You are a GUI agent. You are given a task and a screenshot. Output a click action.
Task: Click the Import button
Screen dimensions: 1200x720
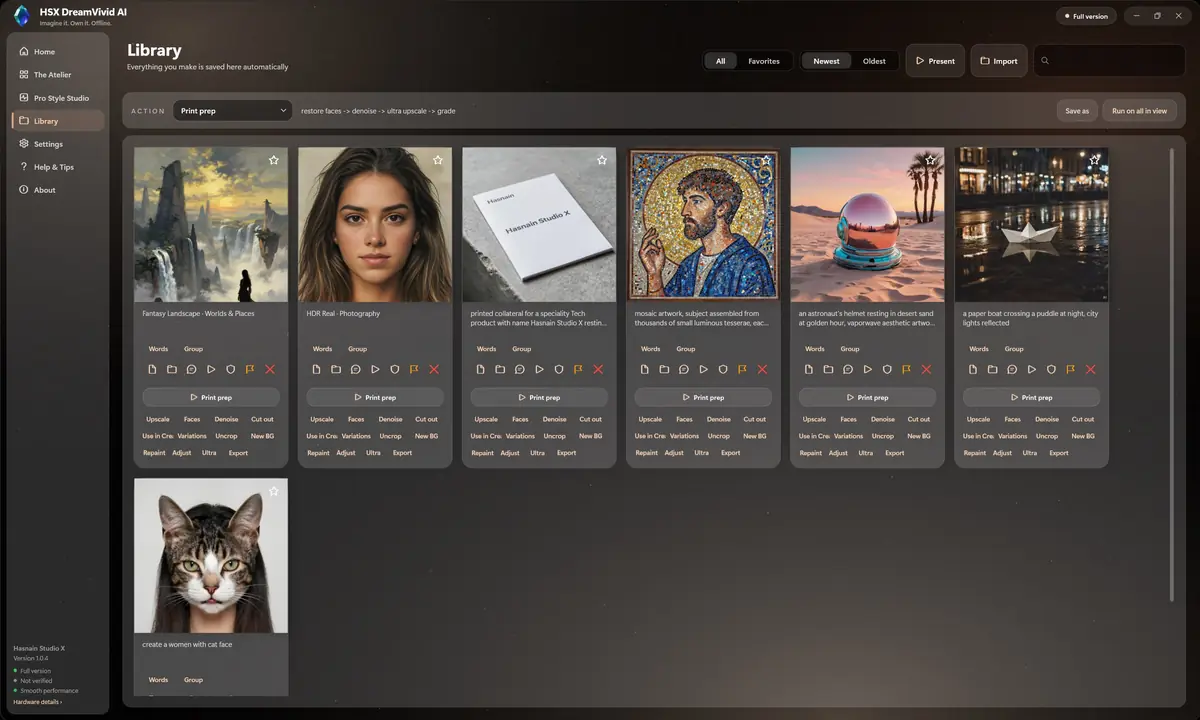click(999, 61)
